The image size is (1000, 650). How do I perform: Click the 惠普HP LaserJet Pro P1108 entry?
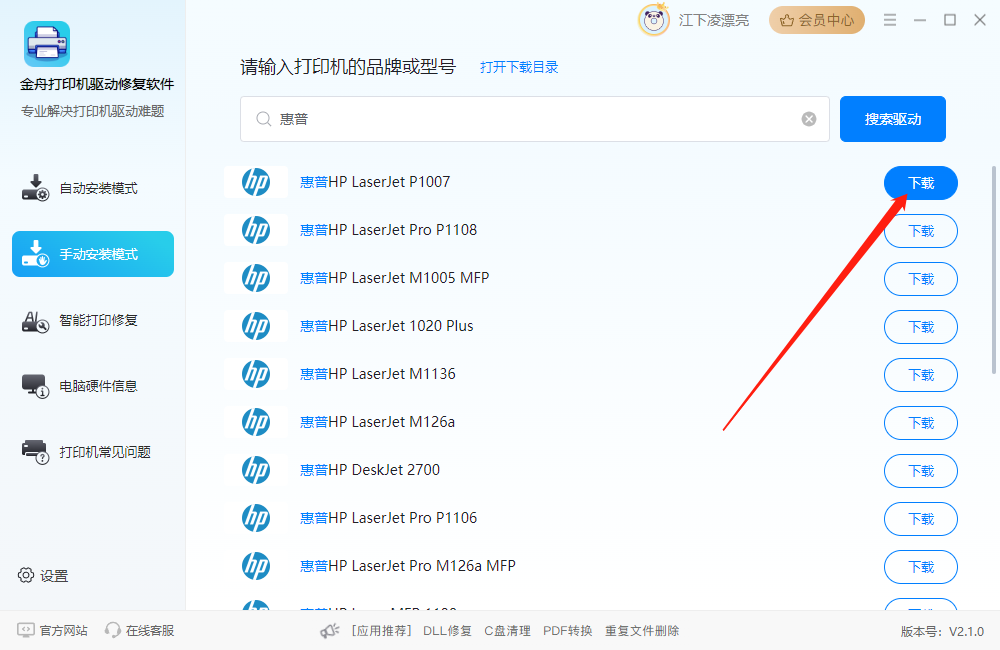point(388,230)
